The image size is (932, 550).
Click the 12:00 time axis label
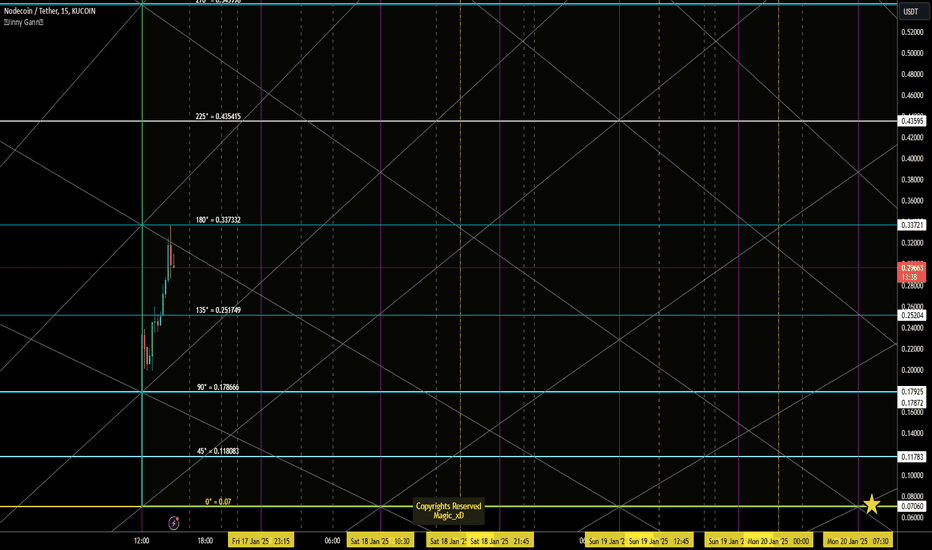click(x=141, y=540)
